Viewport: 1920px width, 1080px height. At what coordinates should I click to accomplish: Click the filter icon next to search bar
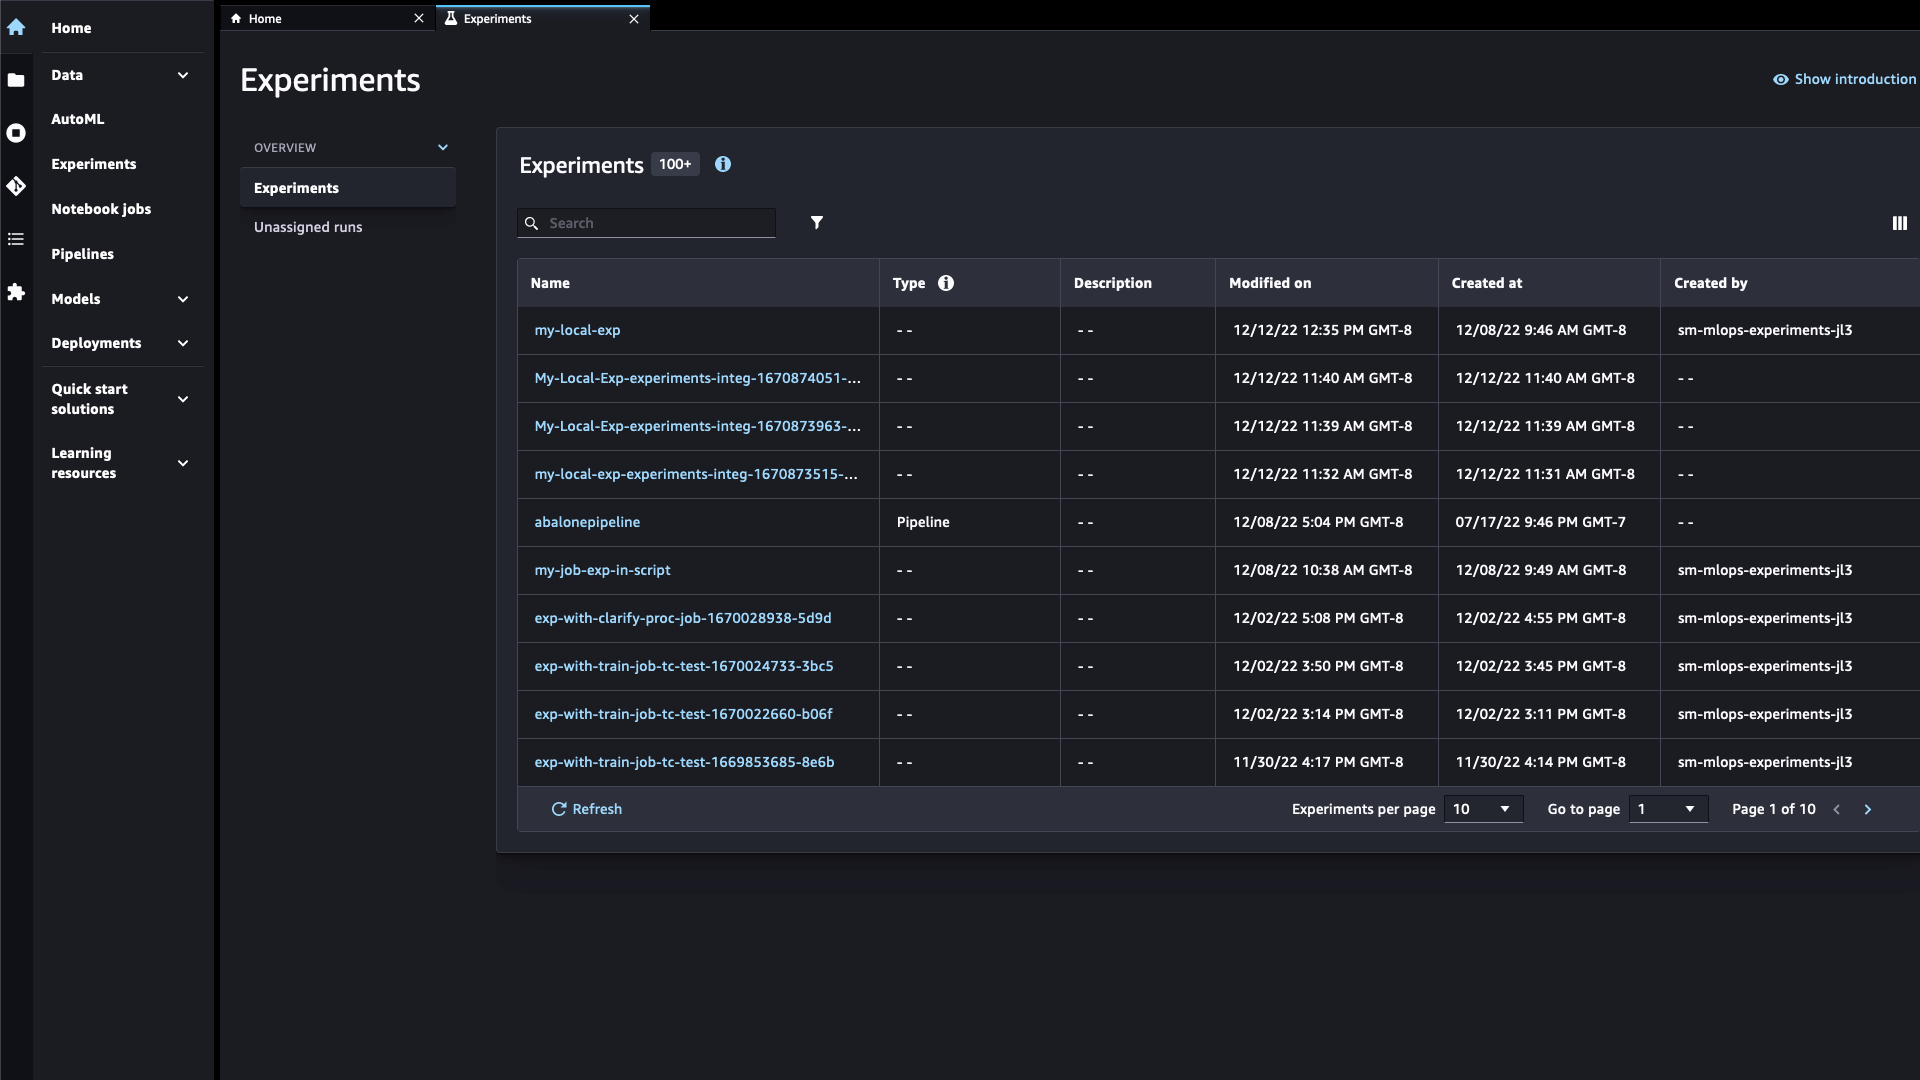click(818, 222)
